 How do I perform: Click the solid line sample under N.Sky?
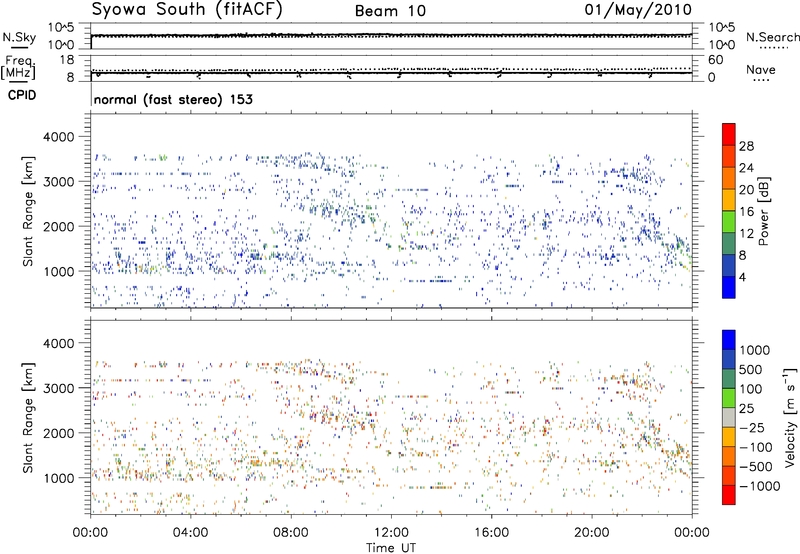tap(19, 47)
